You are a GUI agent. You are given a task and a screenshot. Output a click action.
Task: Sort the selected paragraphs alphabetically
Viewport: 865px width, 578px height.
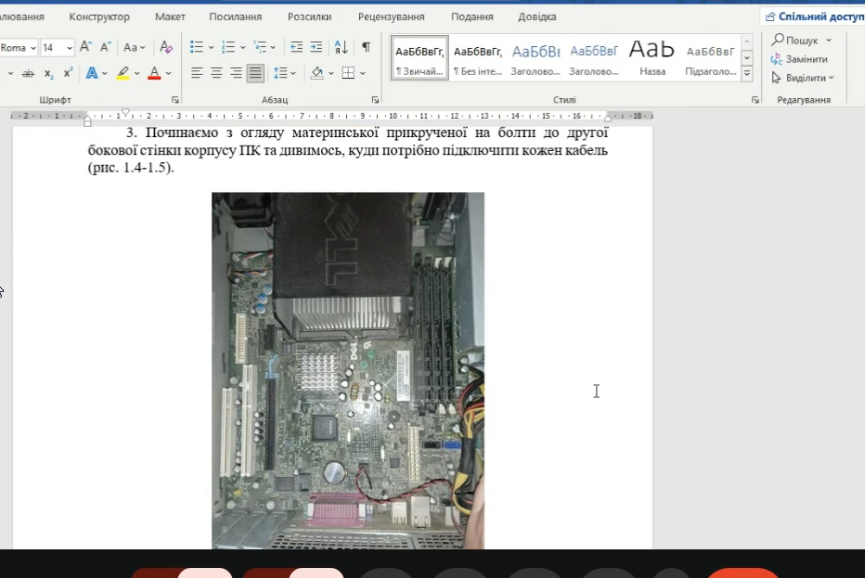point(341,47)
